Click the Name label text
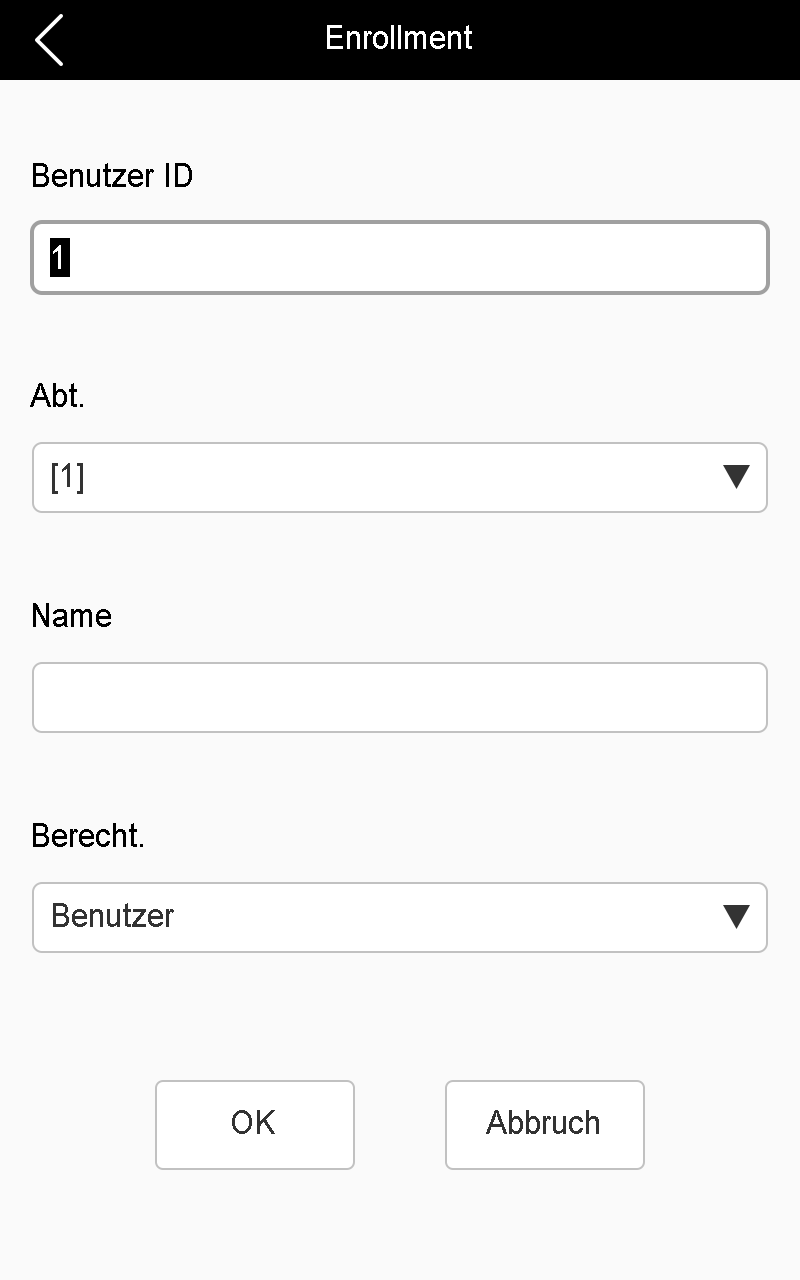 [71, 615]
